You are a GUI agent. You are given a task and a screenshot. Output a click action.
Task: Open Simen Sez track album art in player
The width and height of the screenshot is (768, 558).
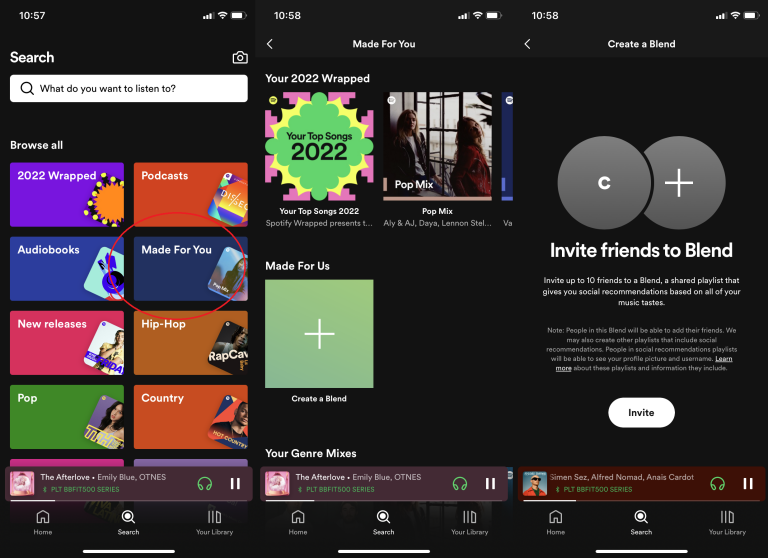(535, 484)
